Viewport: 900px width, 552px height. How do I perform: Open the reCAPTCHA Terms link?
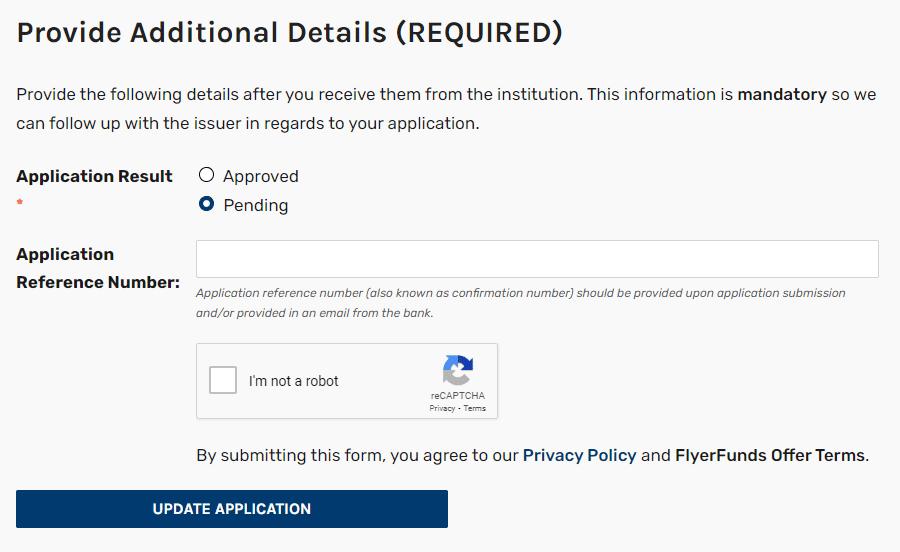pyautogui.click(x=475, y=409)
